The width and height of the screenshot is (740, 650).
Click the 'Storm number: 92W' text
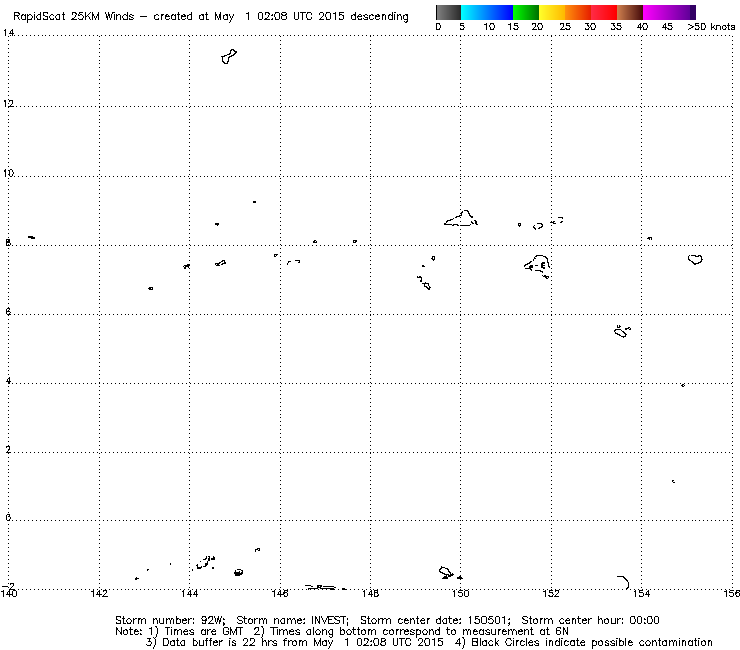[x=169, y=620]
